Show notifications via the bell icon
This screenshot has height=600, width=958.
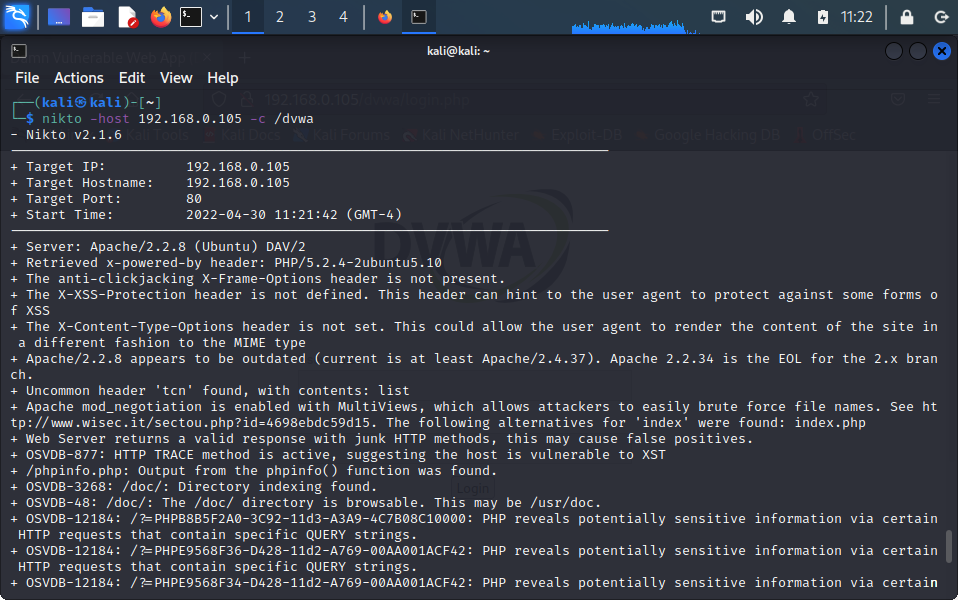[789, 16]
